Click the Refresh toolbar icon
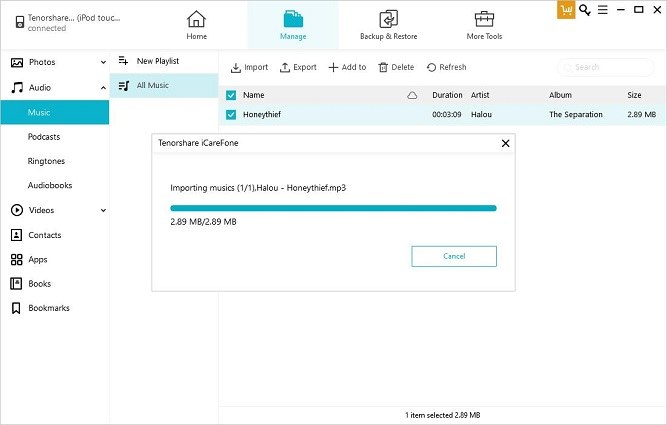This screenshot has width=667, height=425. [431, 67]
